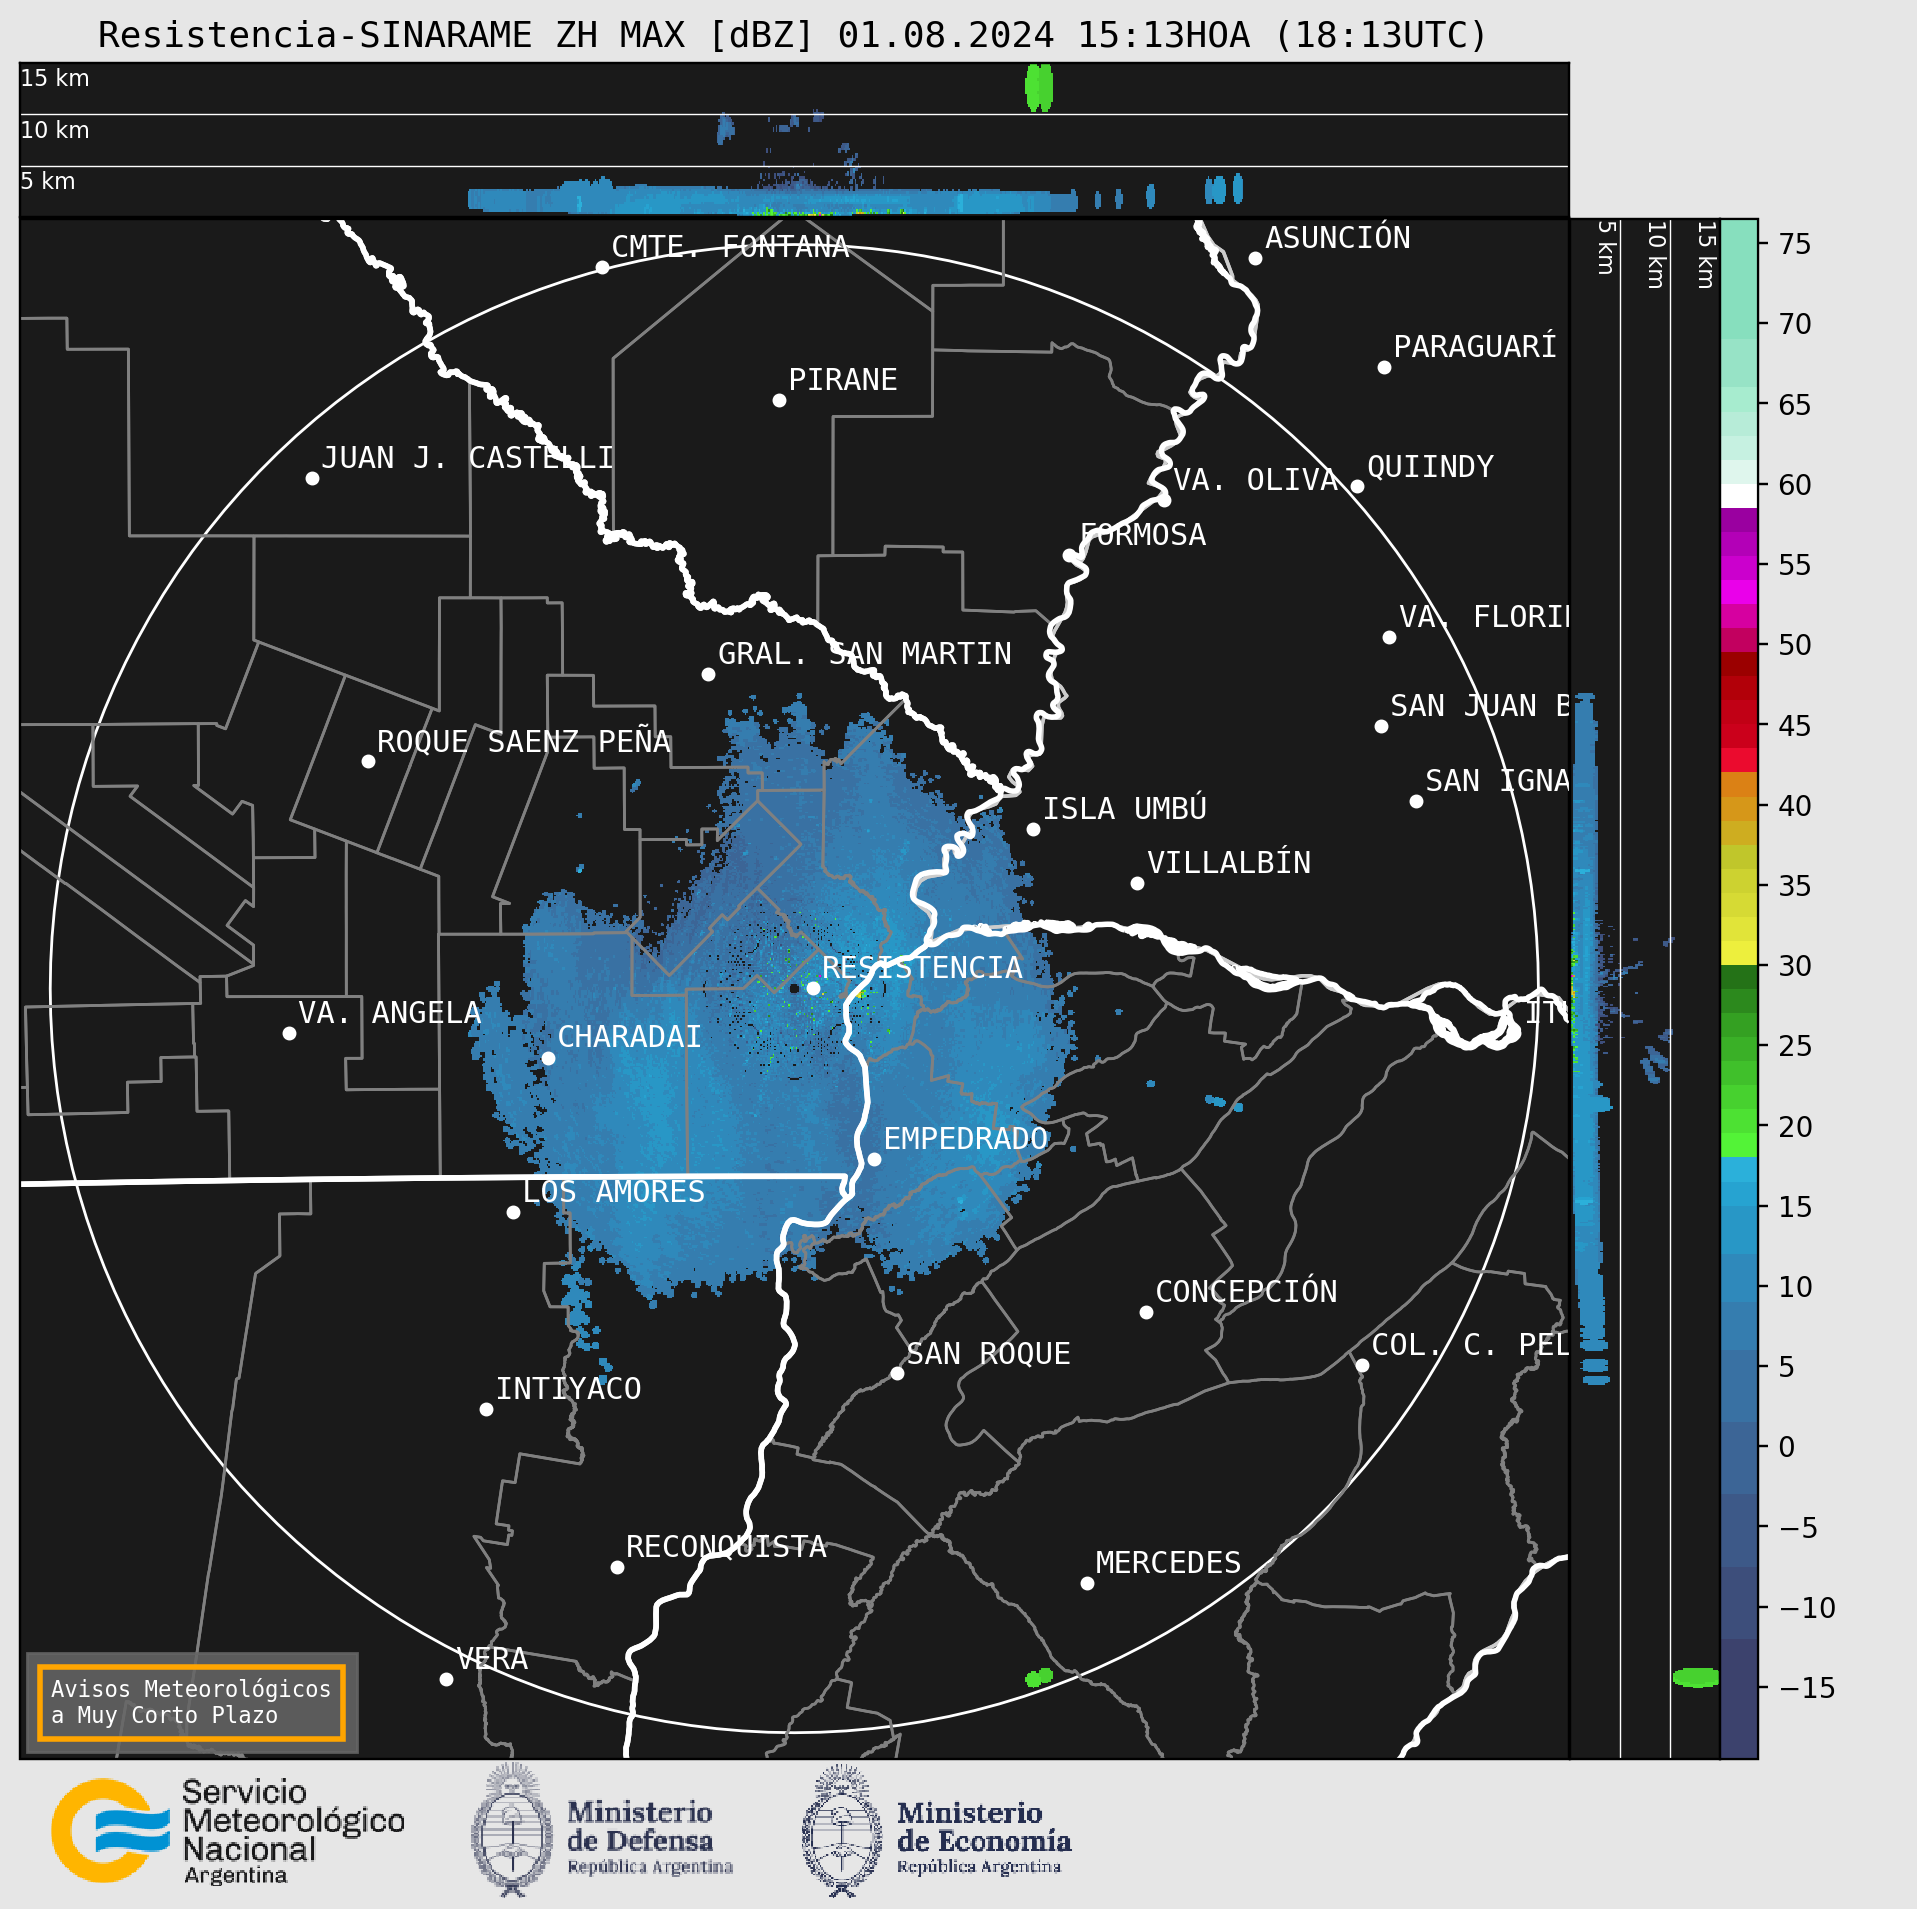Click the Ministerio de Defensa emblem

[512, 1829]
